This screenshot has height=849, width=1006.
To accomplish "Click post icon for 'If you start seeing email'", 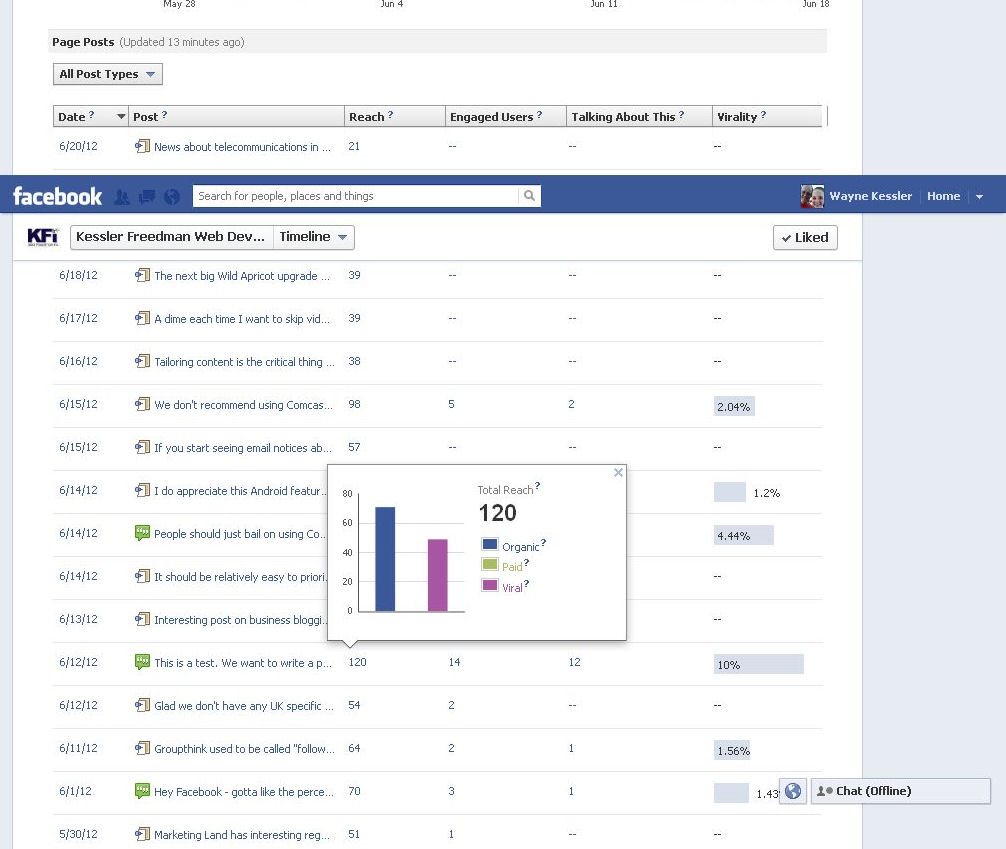I will 142,447.
